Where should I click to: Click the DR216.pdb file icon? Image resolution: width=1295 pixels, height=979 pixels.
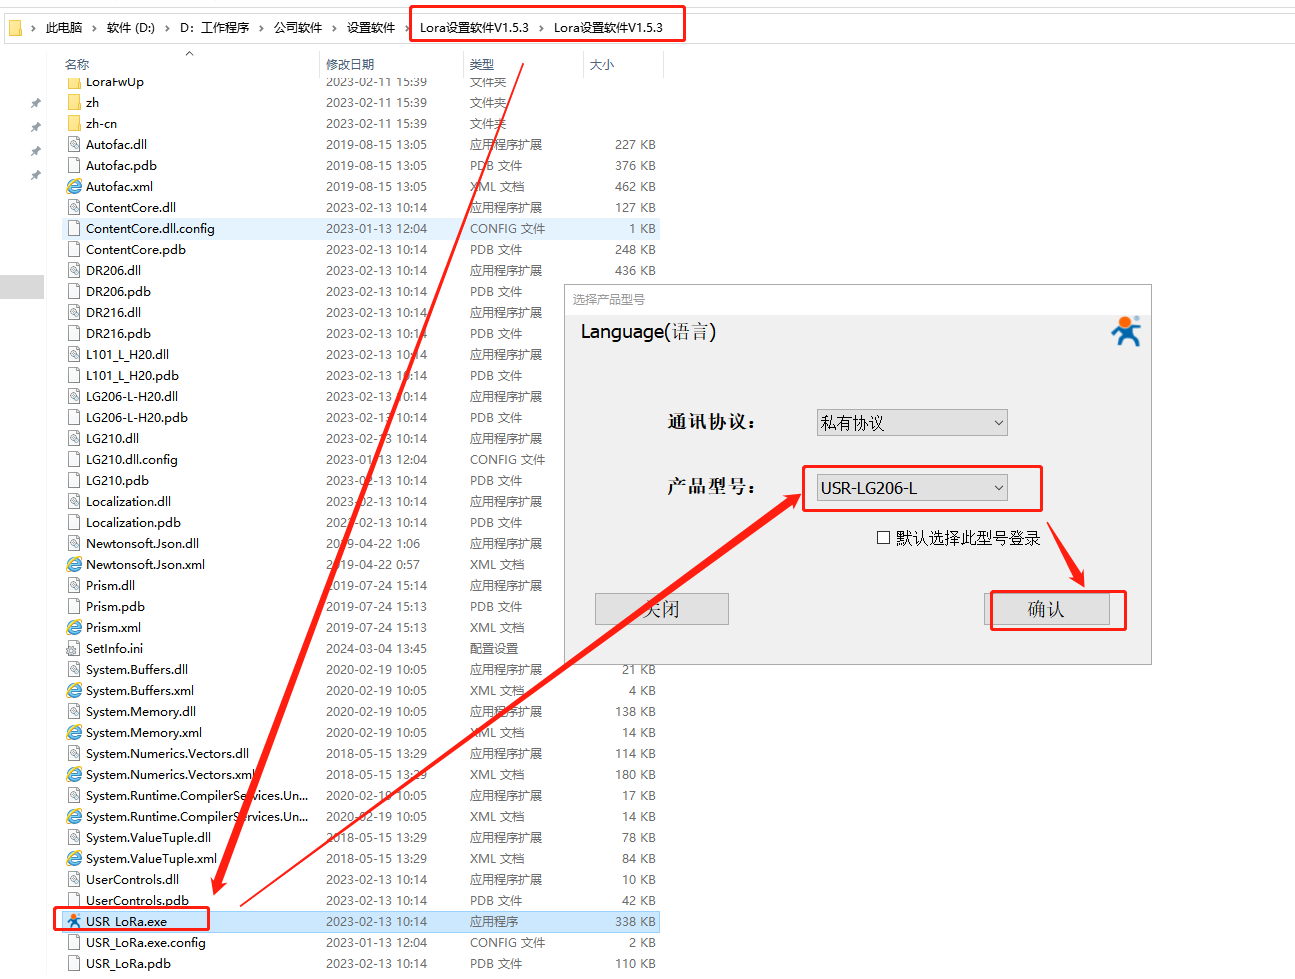click(x=74, y=334)
